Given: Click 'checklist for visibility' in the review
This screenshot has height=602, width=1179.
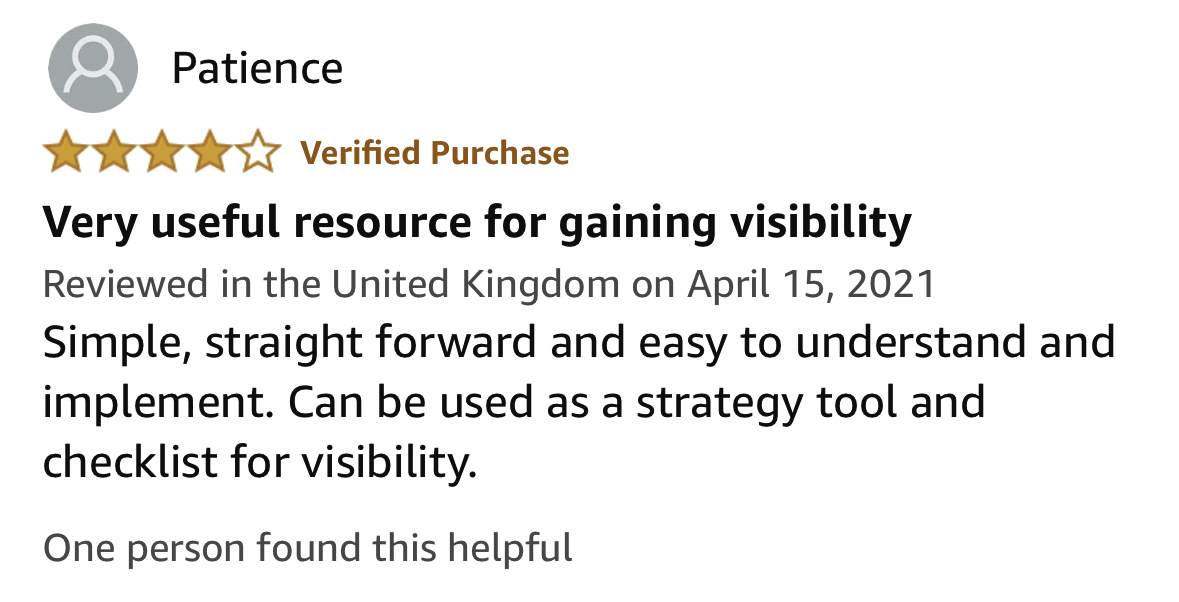Looking at the screenshot, I should tap(258, 462).
